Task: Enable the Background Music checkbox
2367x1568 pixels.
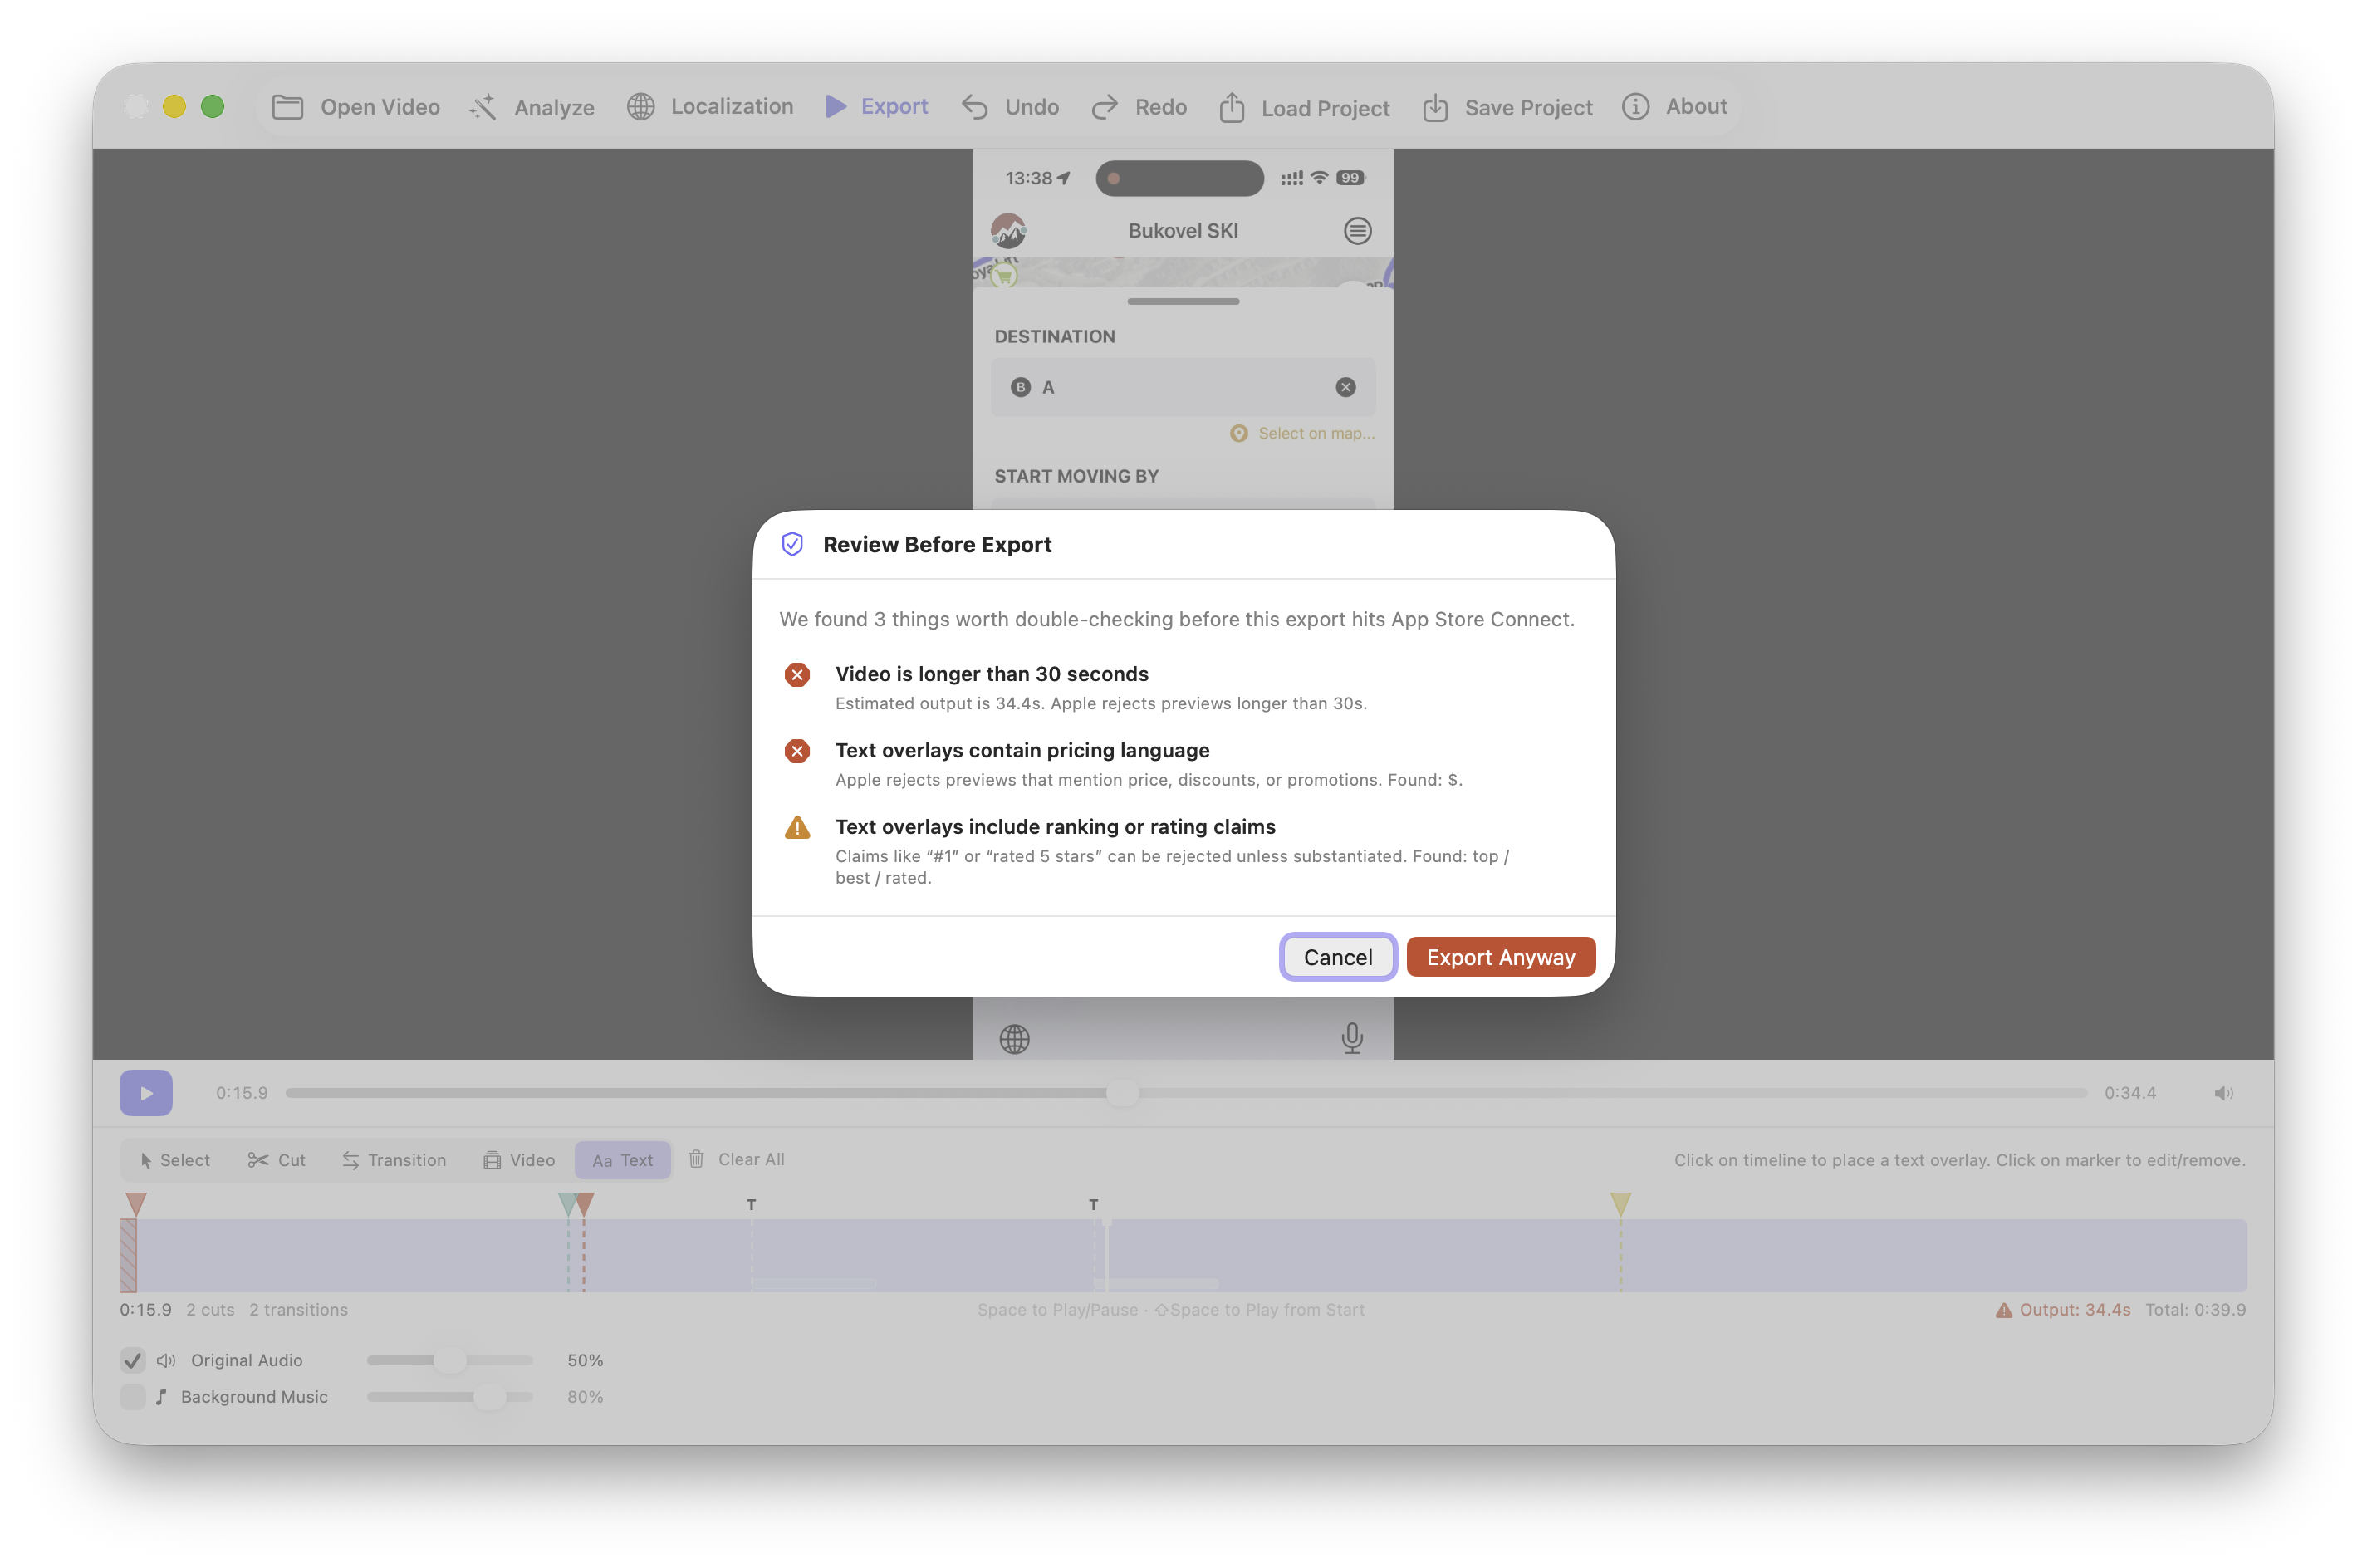Action: pyautogui.click(x=132, y=1397)
